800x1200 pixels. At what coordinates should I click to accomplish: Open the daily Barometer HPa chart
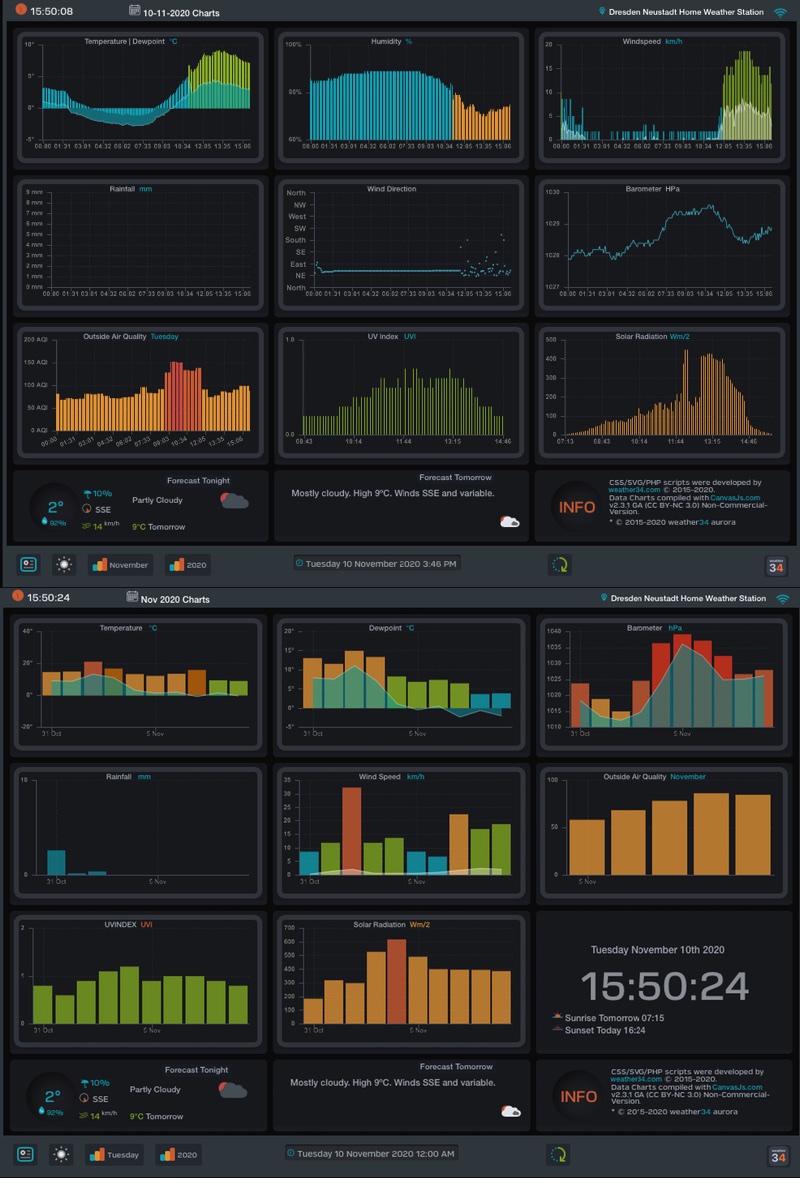[x=663, y=245]
